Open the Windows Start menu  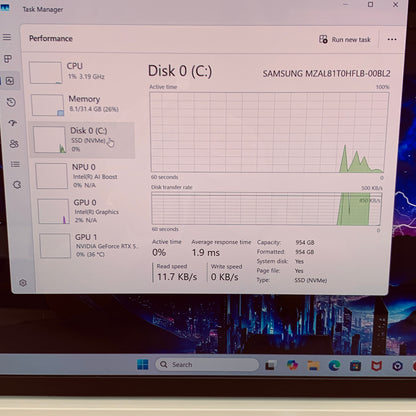[x=143, y=364]
